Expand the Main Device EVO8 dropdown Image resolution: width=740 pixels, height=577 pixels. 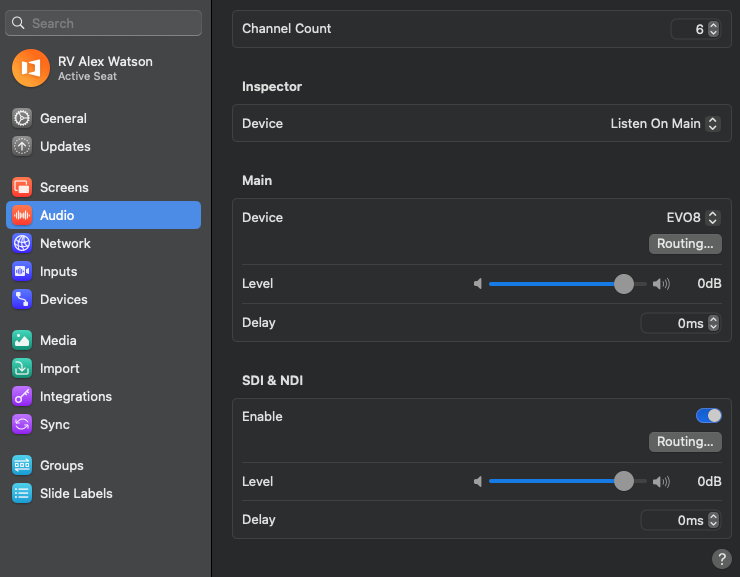click(693, 218)
